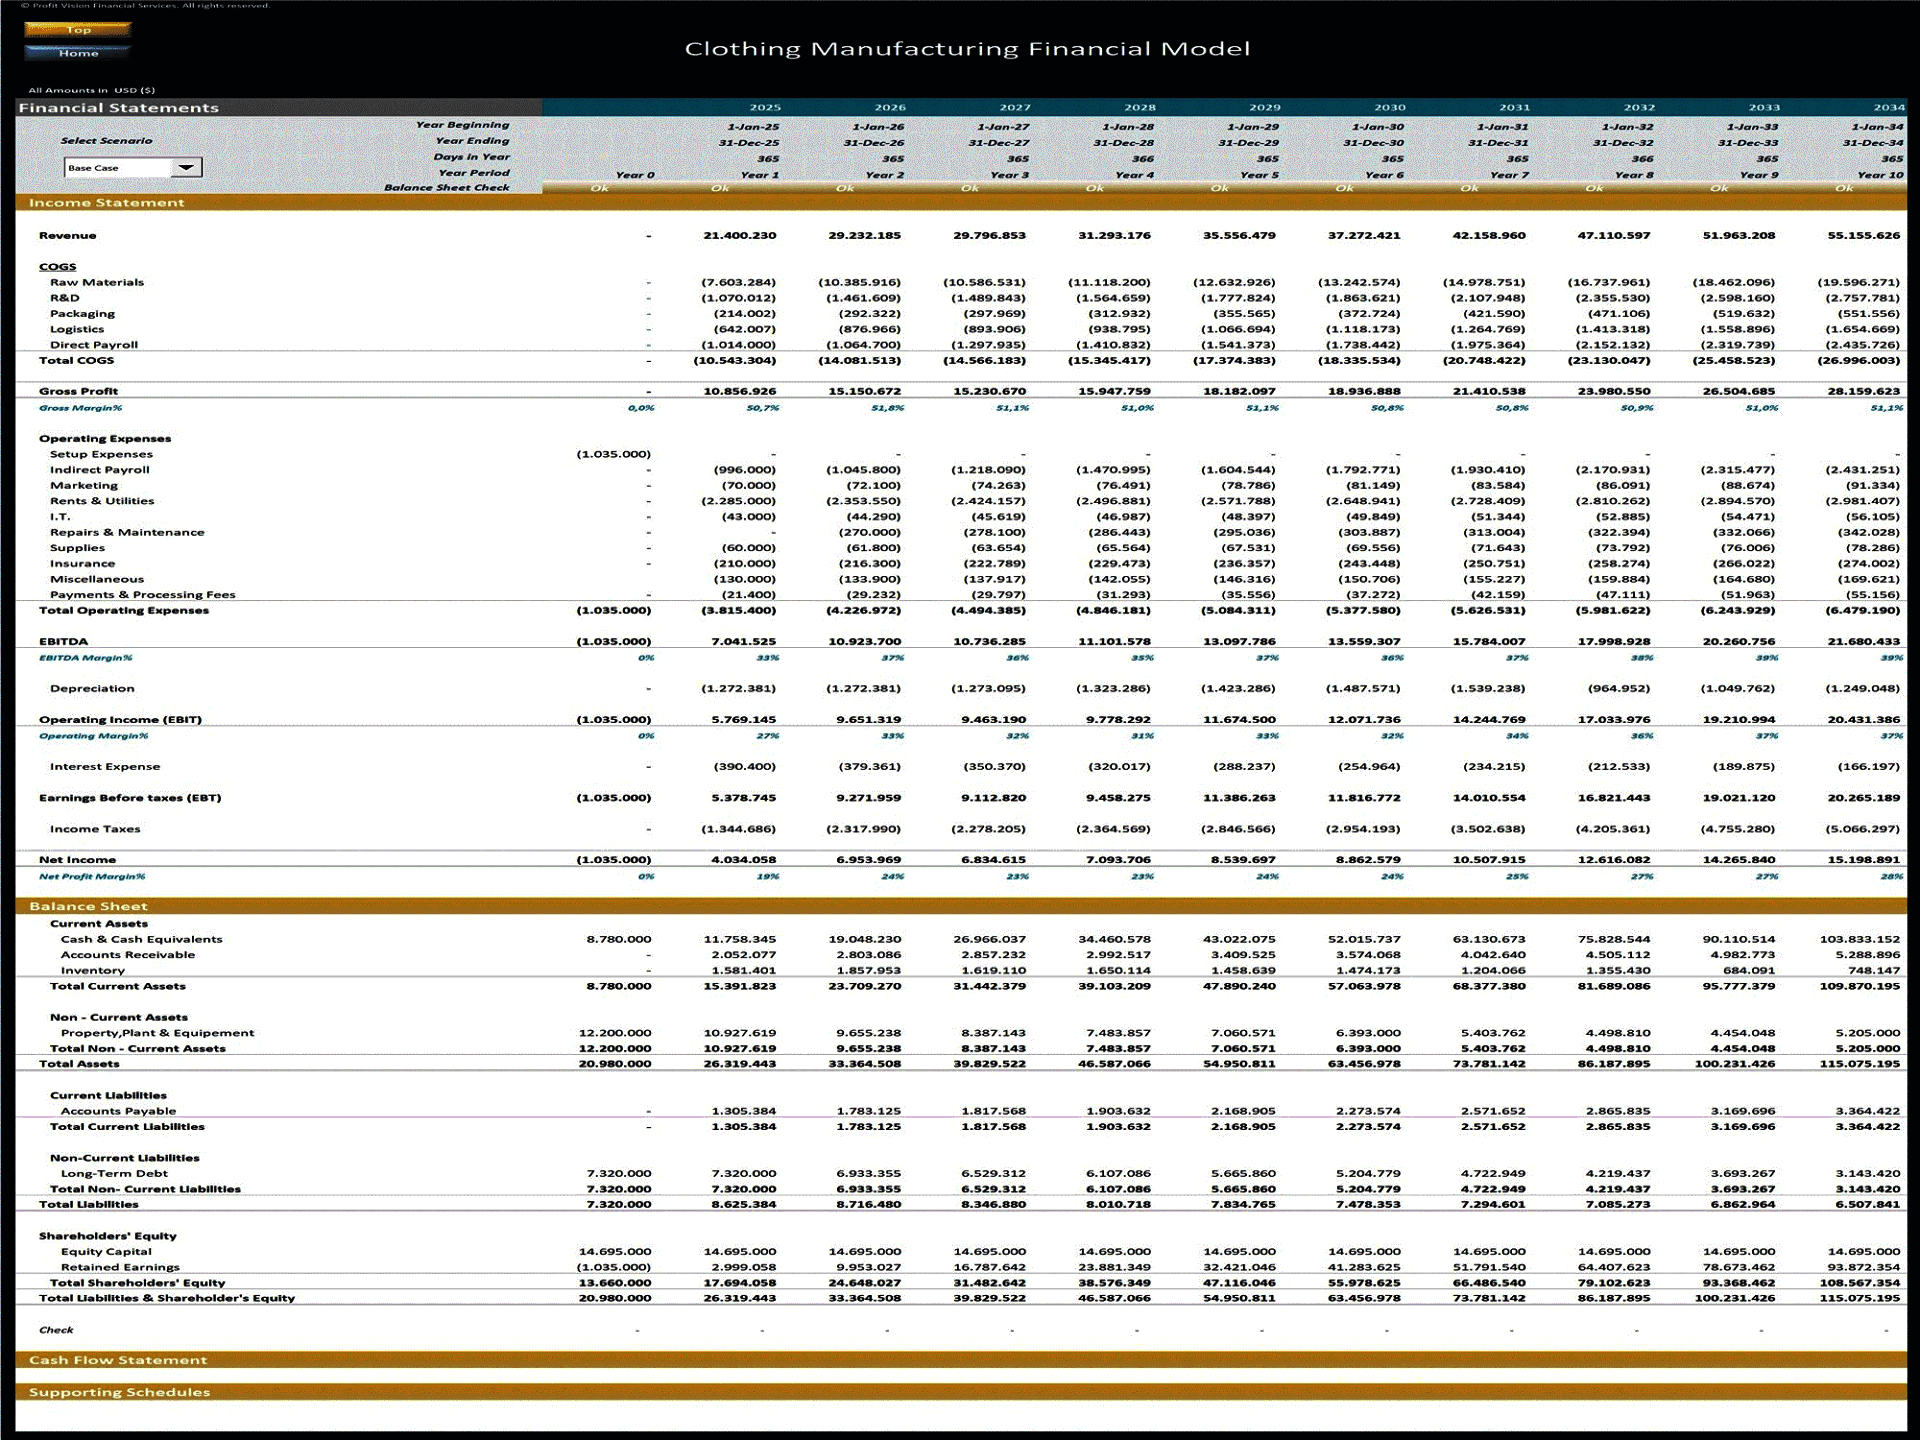Viewport: 1920px width, 1440px height.
Task: Click the Supporting Schedules section header
Action: (122, 1392)
